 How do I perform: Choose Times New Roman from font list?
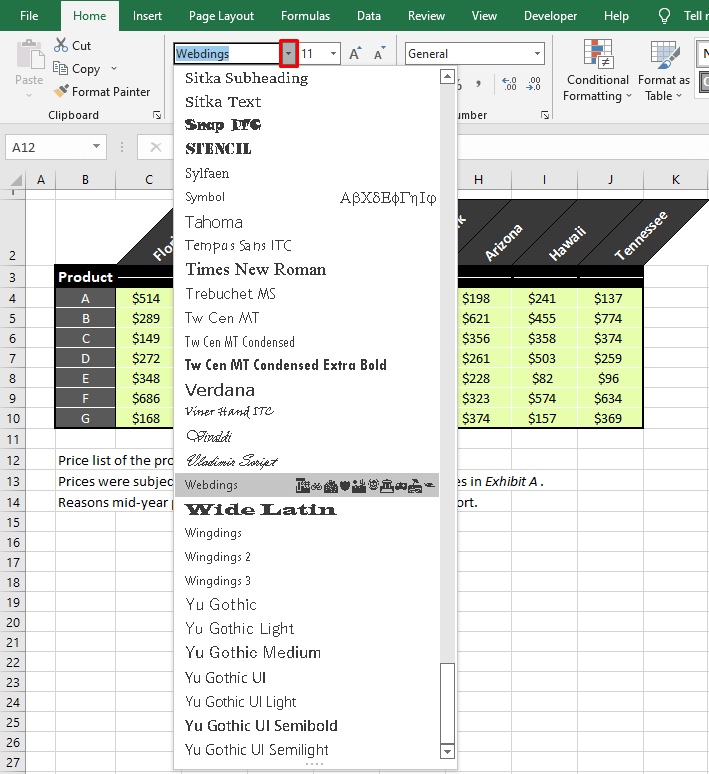click(x=307, y=270)
